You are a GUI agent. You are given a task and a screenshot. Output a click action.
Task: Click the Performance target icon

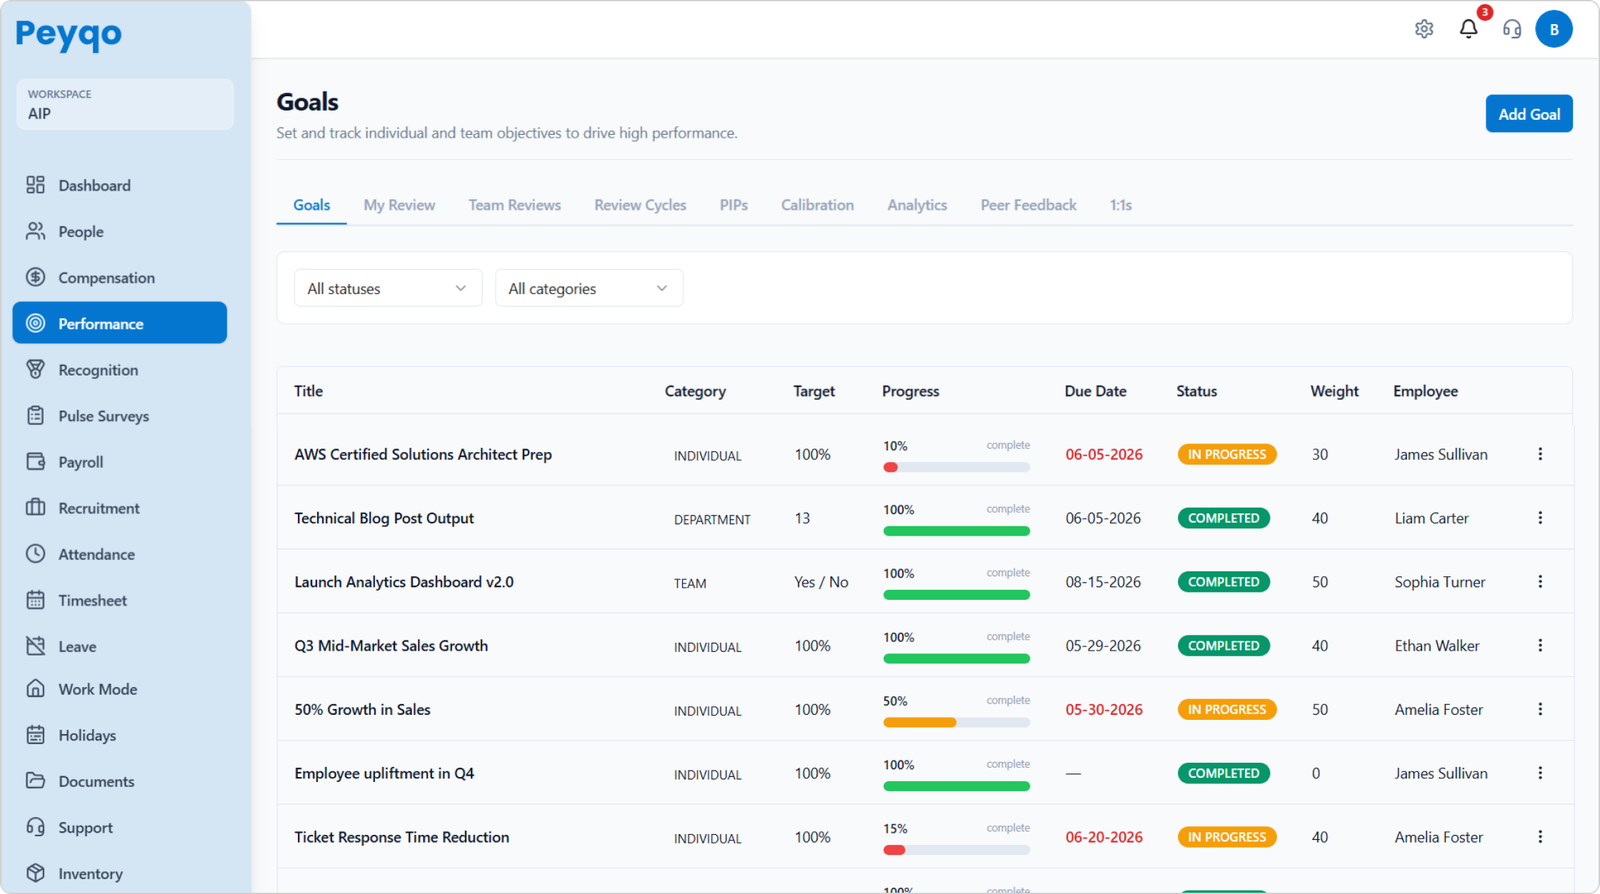click(x=36, y=323)
